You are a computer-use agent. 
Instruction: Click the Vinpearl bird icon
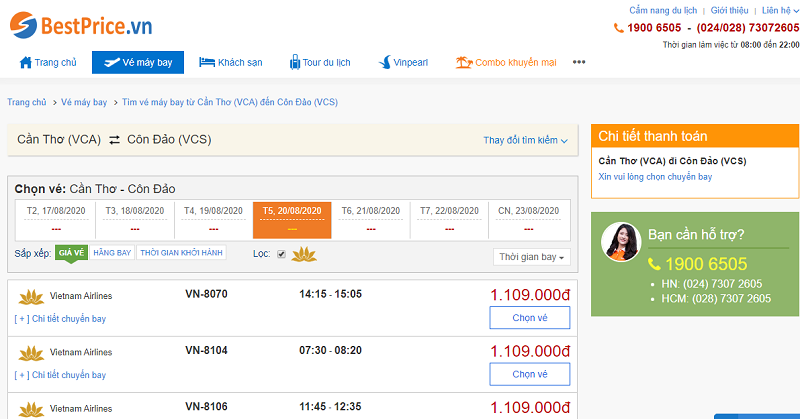(x=385, y=62)
